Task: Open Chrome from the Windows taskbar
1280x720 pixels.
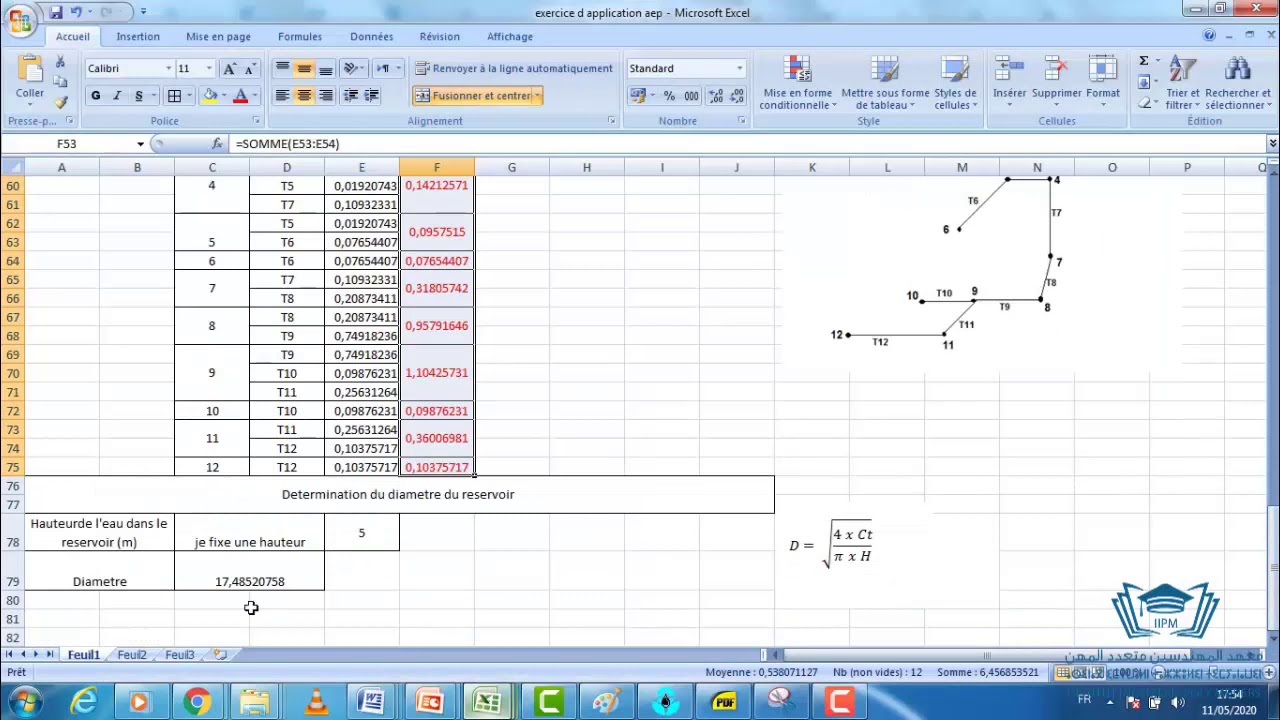Action: point(197,701)
